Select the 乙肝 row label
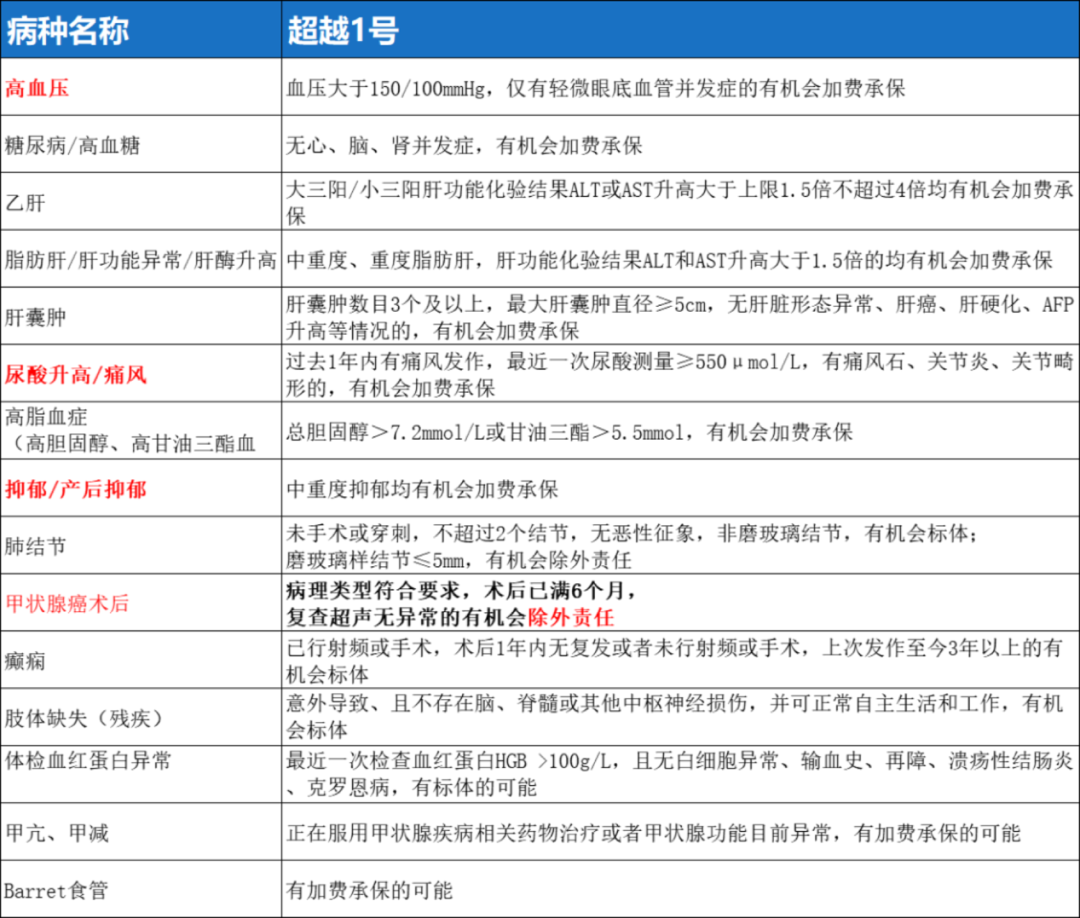The image size is (1080, 918). click(x=141, y=202)
